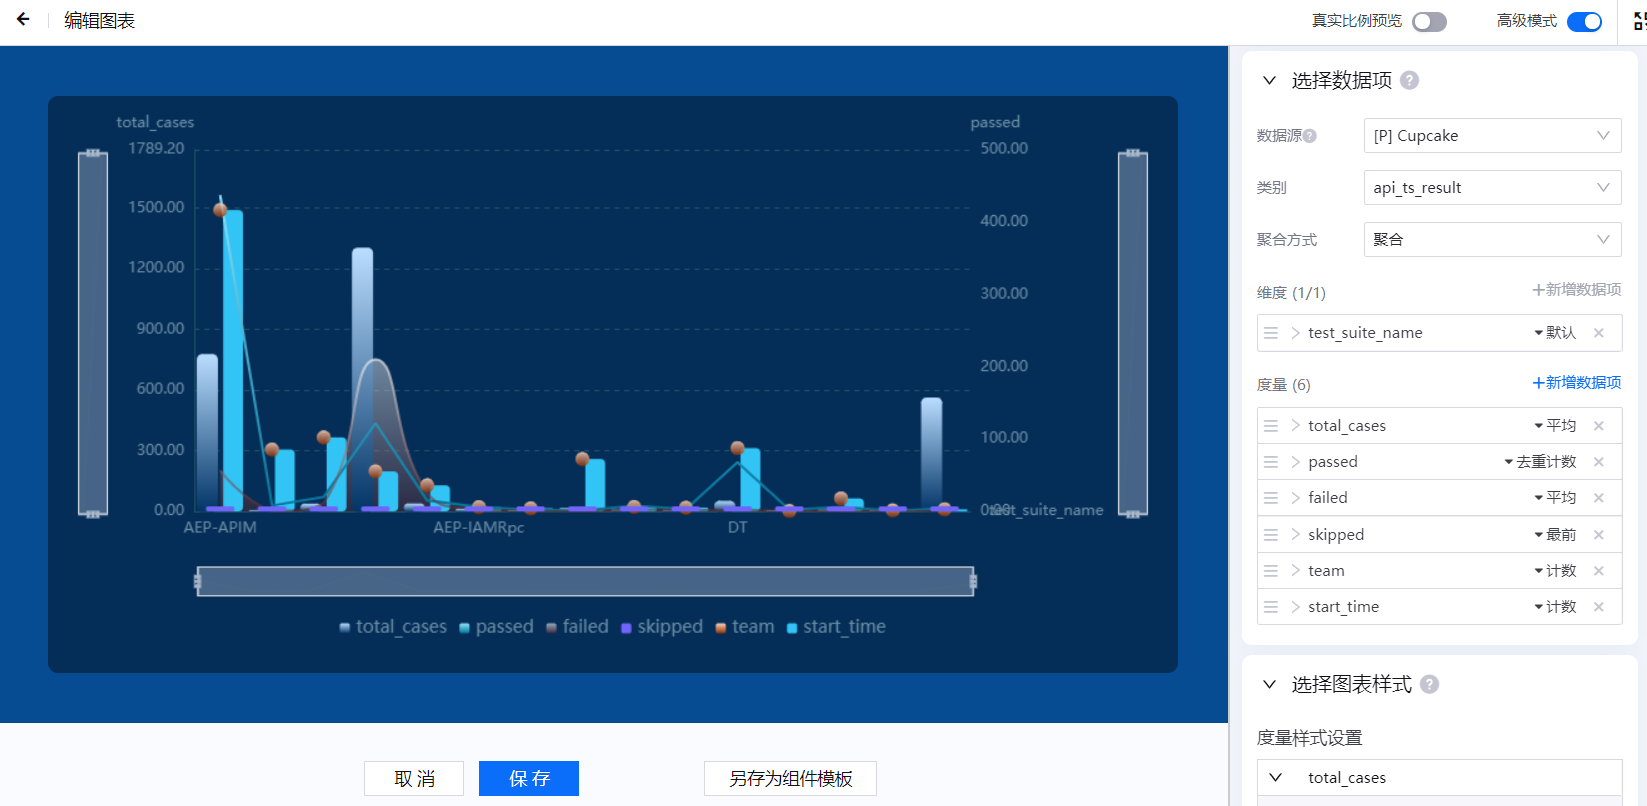Screen dimensions: 1647x806
Task: Remove passed measure
Action: click(1599, 462)
